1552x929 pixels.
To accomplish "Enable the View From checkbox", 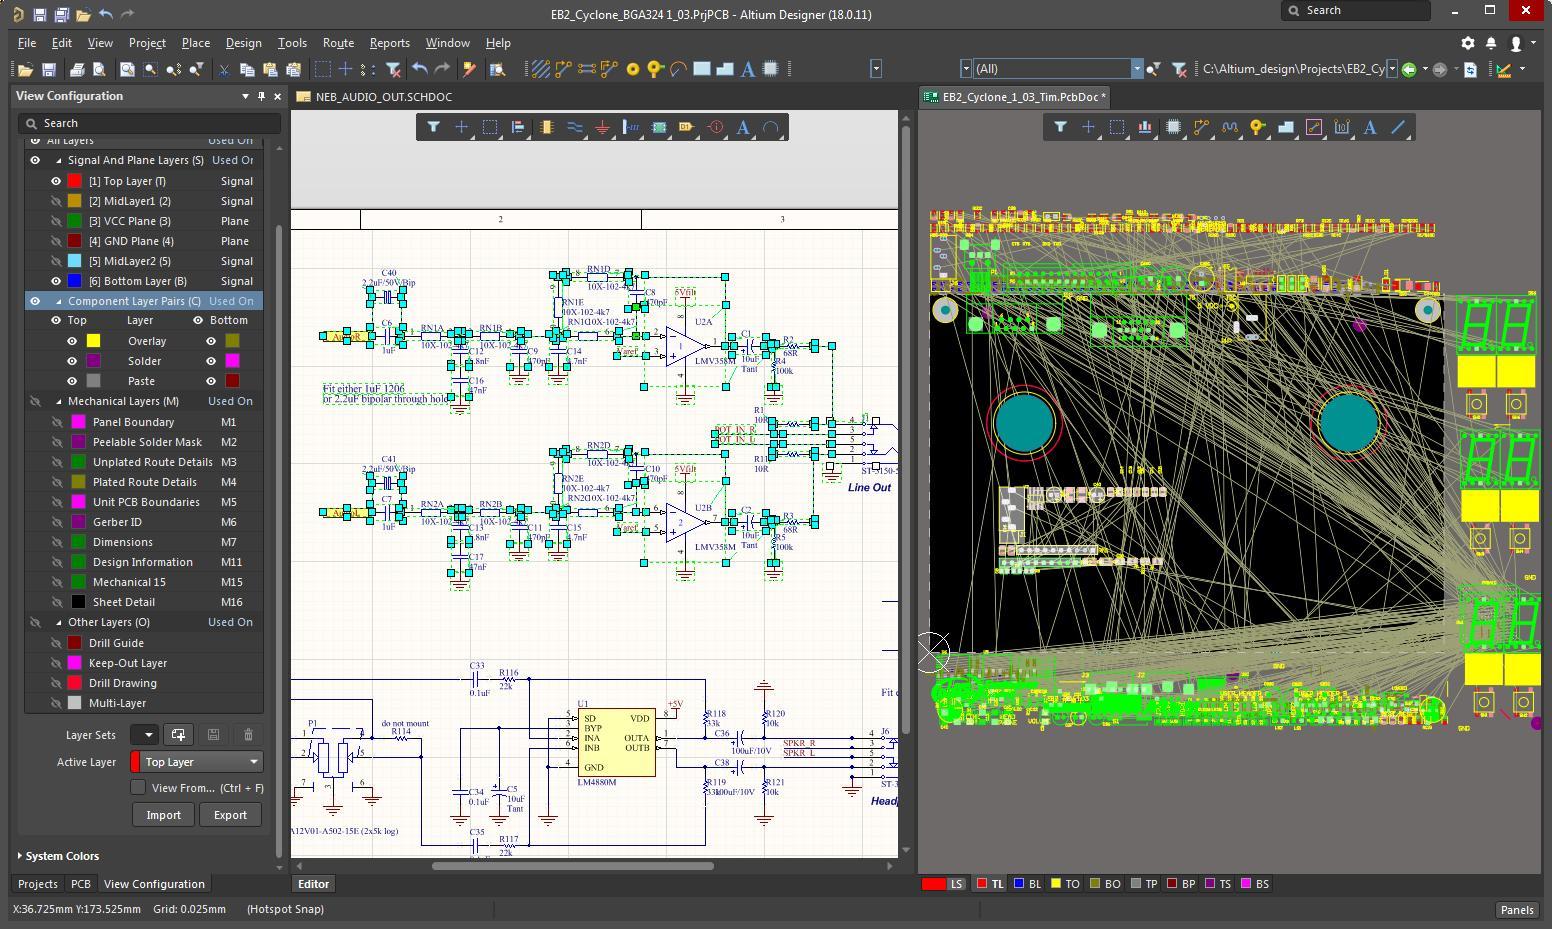I will coord(138,788).
